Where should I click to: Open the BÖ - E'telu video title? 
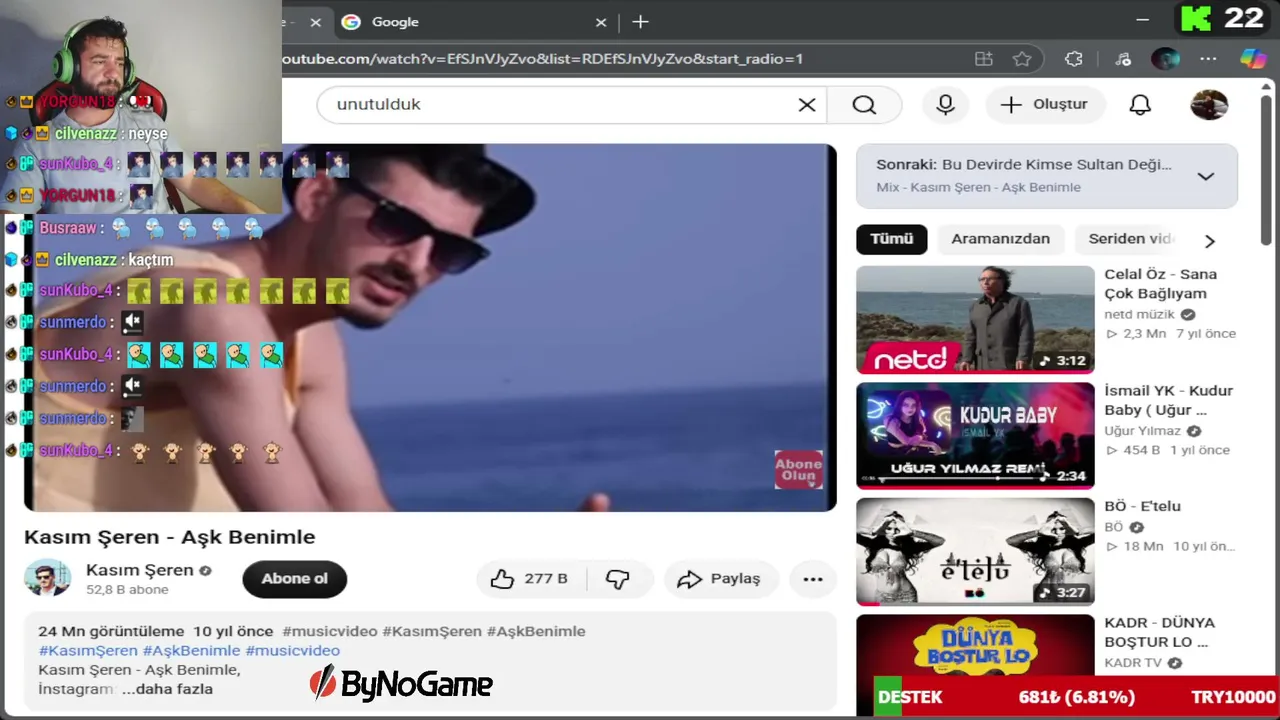(1142, 506)
